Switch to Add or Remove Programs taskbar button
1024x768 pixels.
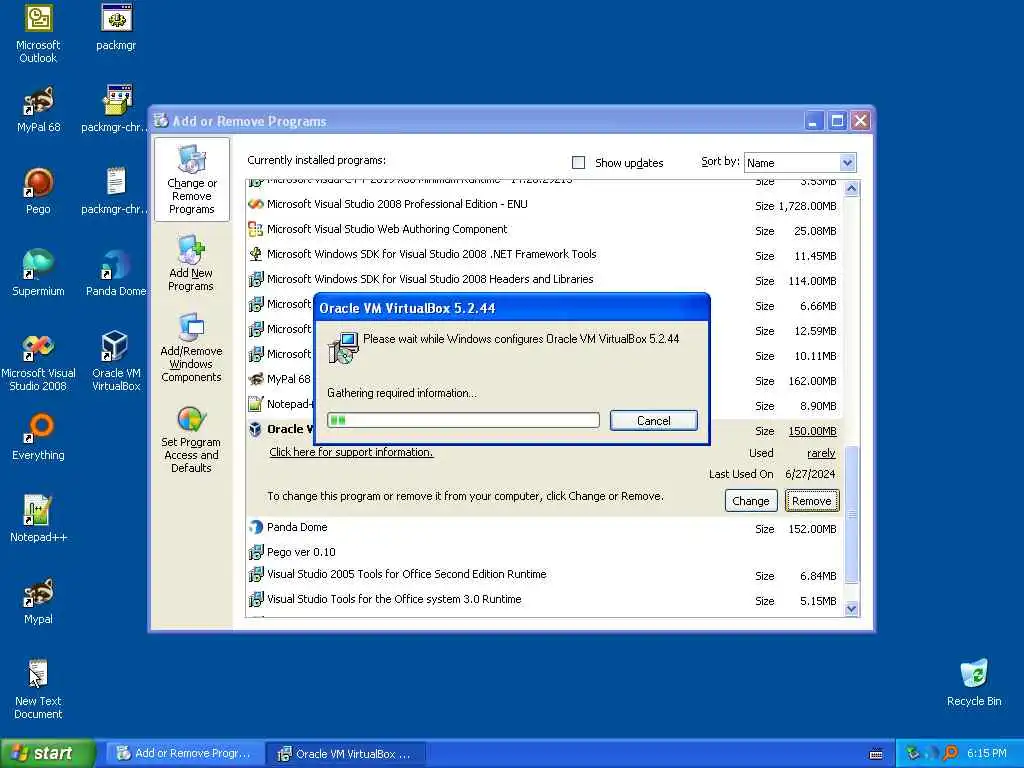point(185,753)
